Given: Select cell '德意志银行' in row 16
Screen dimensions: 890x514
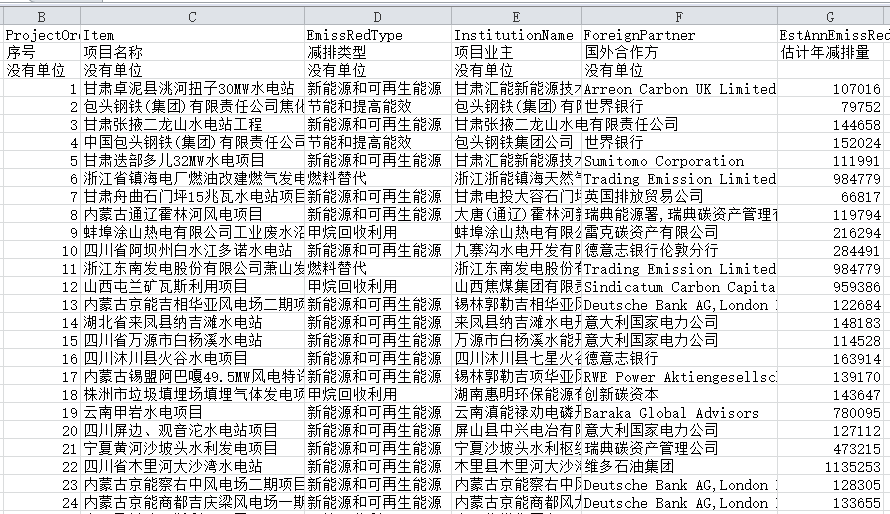Looking at the screenshot, I should pyautogui.click(x=679, y=359).
